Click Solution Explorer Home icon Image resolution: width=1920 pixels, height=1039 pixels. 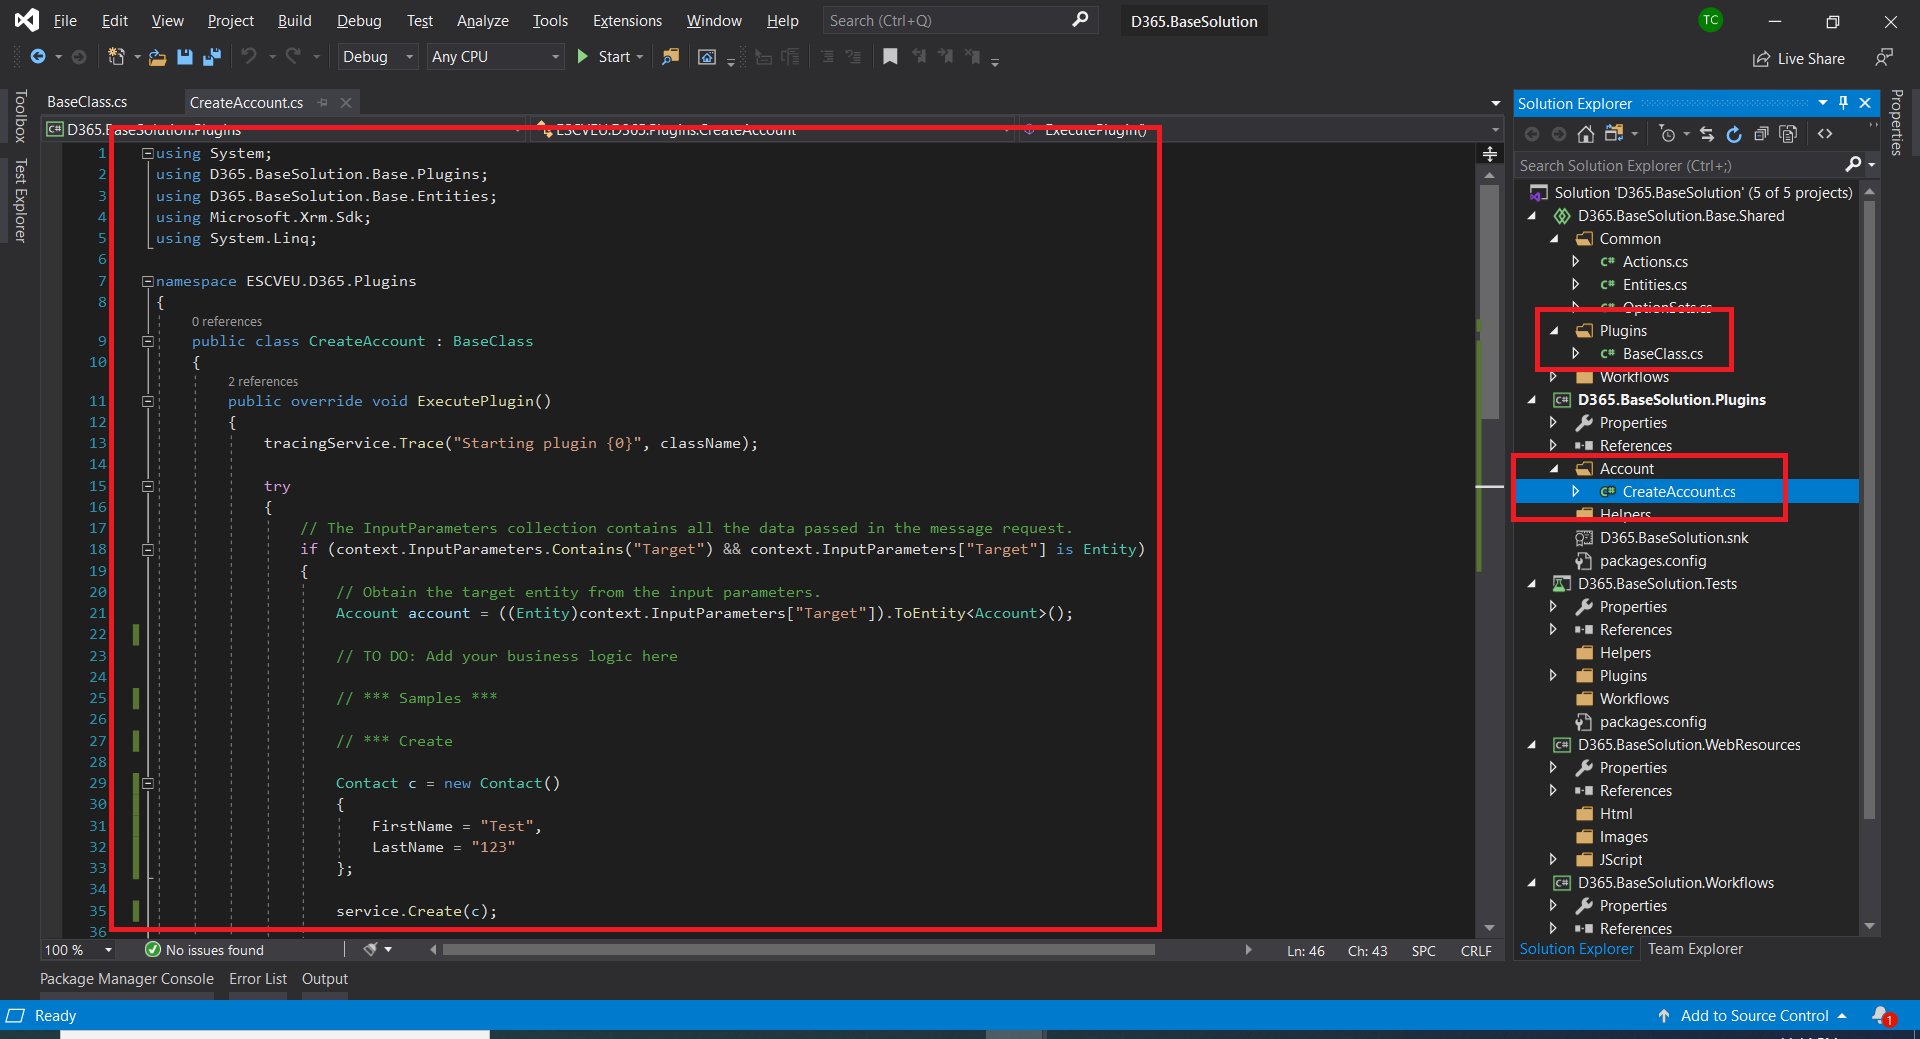point(1586,134)
